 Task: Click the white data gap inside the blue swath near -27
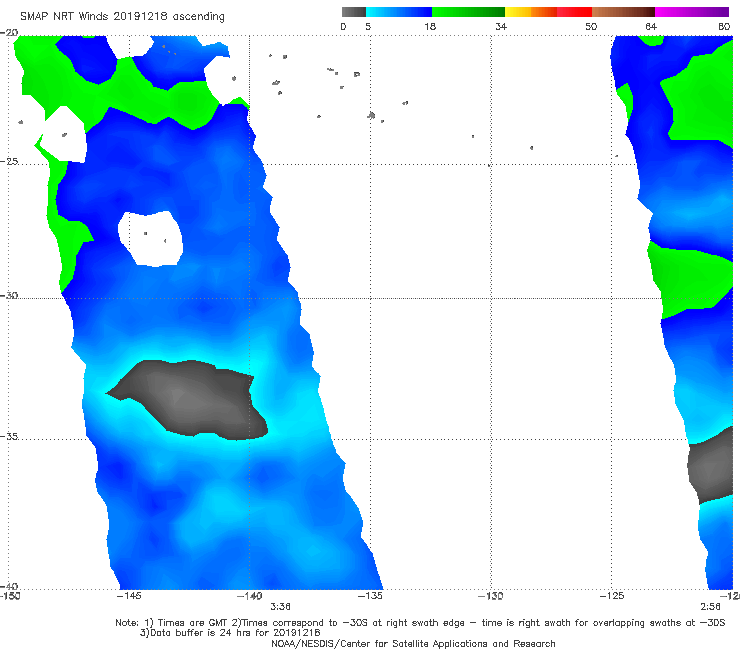[151, 238]
